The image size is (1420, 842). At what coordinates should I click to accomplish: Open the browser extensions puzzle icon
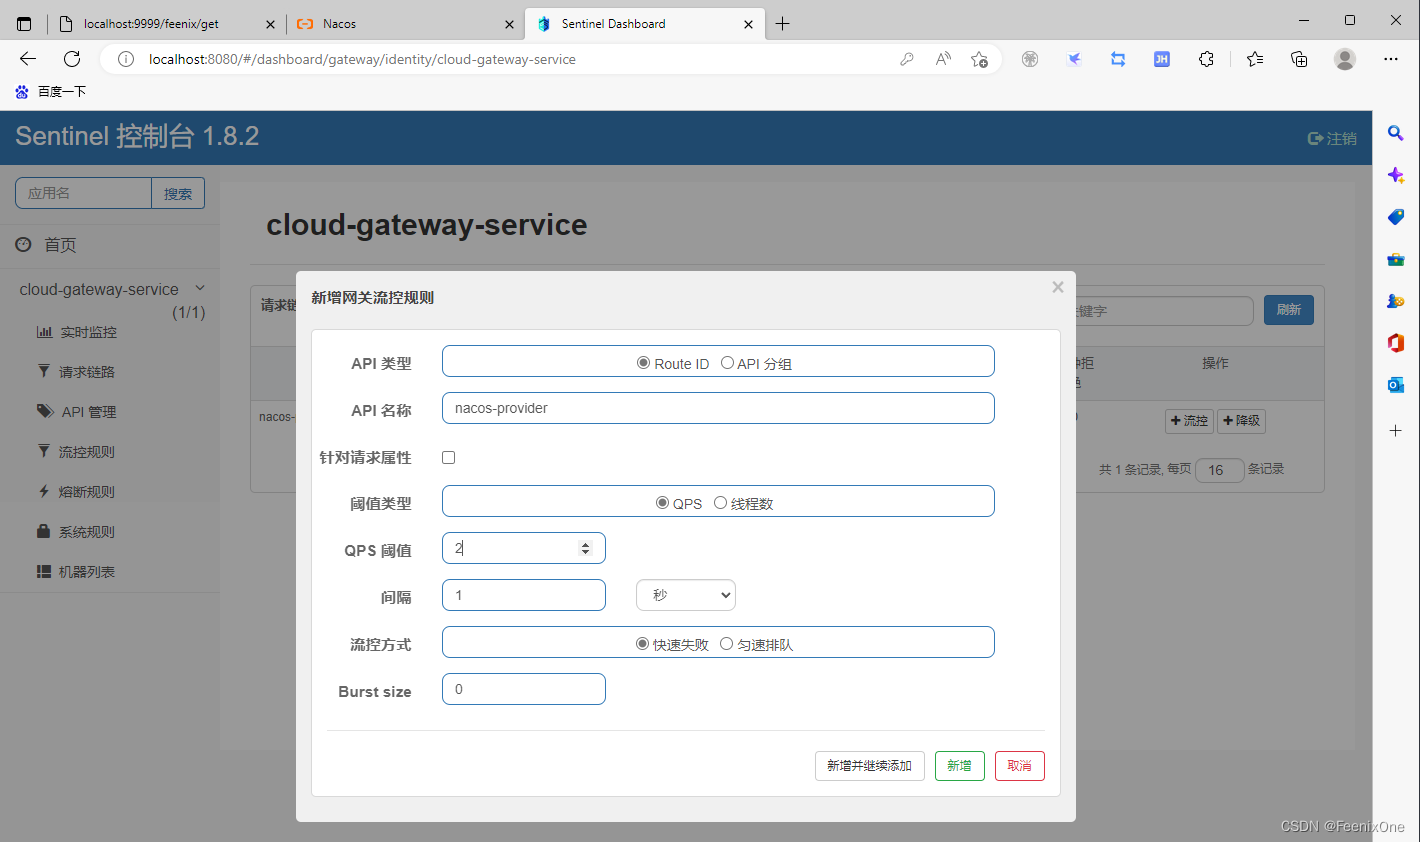1206,59
